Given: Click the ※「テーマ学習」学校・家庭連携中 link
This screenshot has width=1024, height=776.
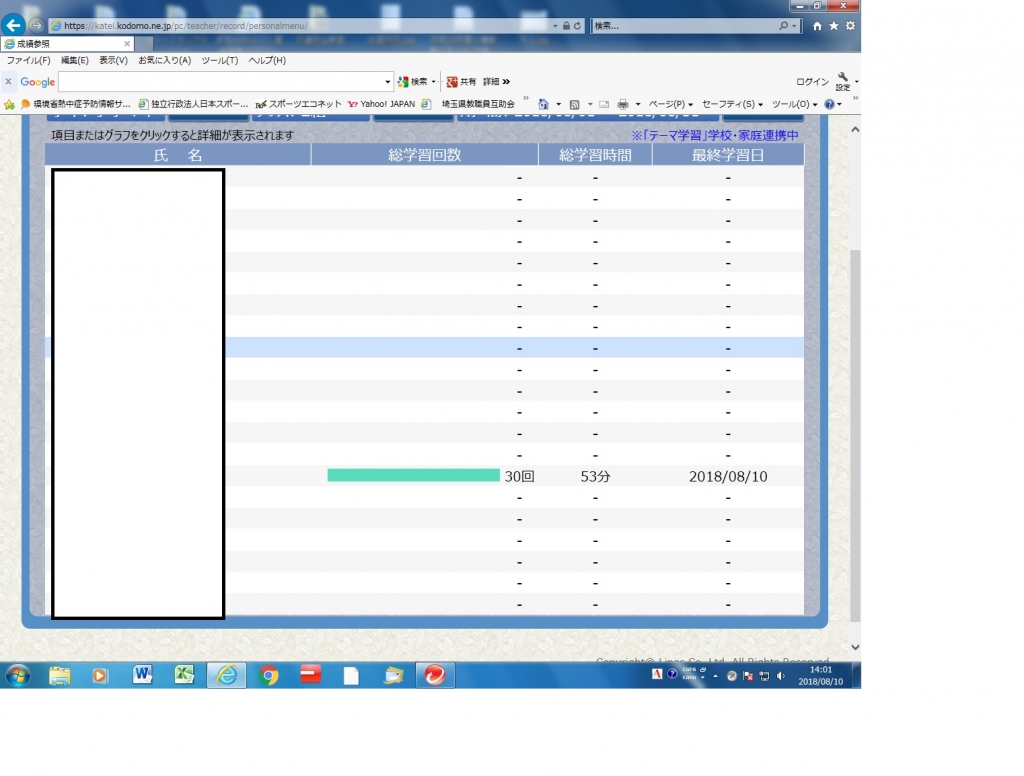Looking at the screenshot, I should (714, 135).
